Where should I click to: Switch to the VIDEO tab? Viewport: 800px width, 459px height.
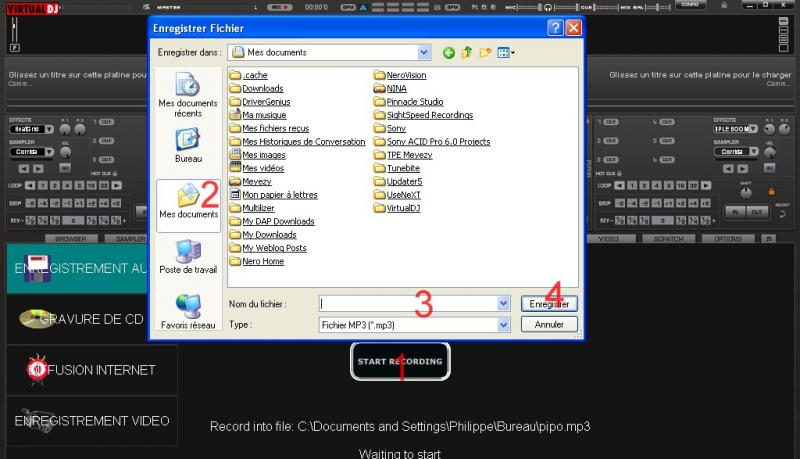point(608,239)
